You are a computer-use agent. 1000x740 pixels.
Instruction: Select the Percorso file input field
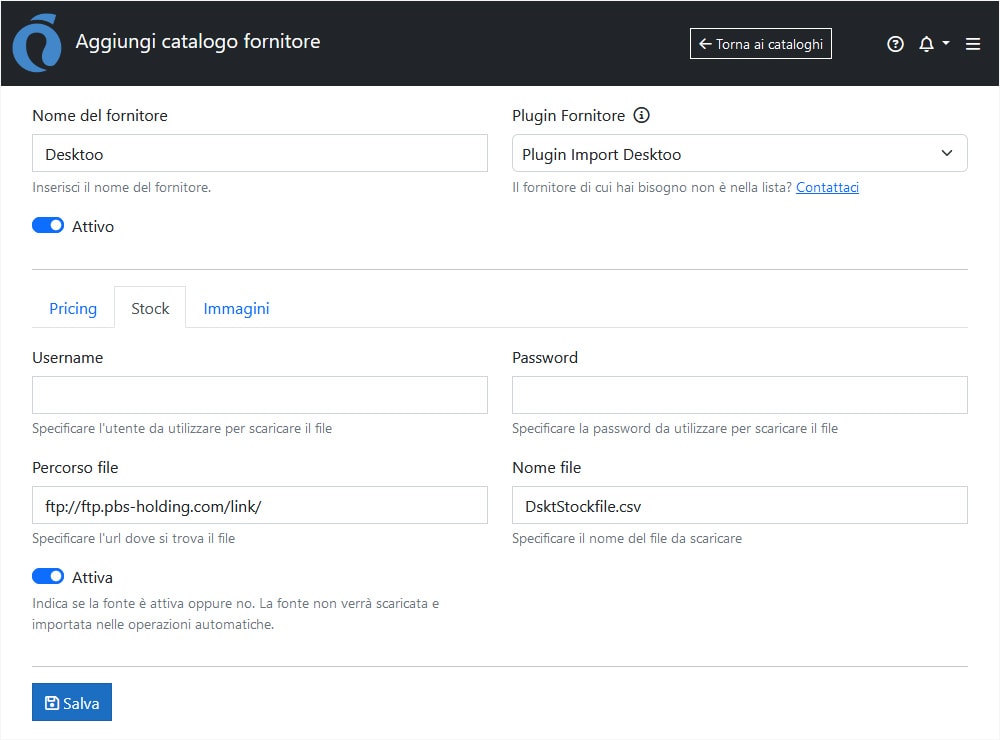click(x=260, y=505)
